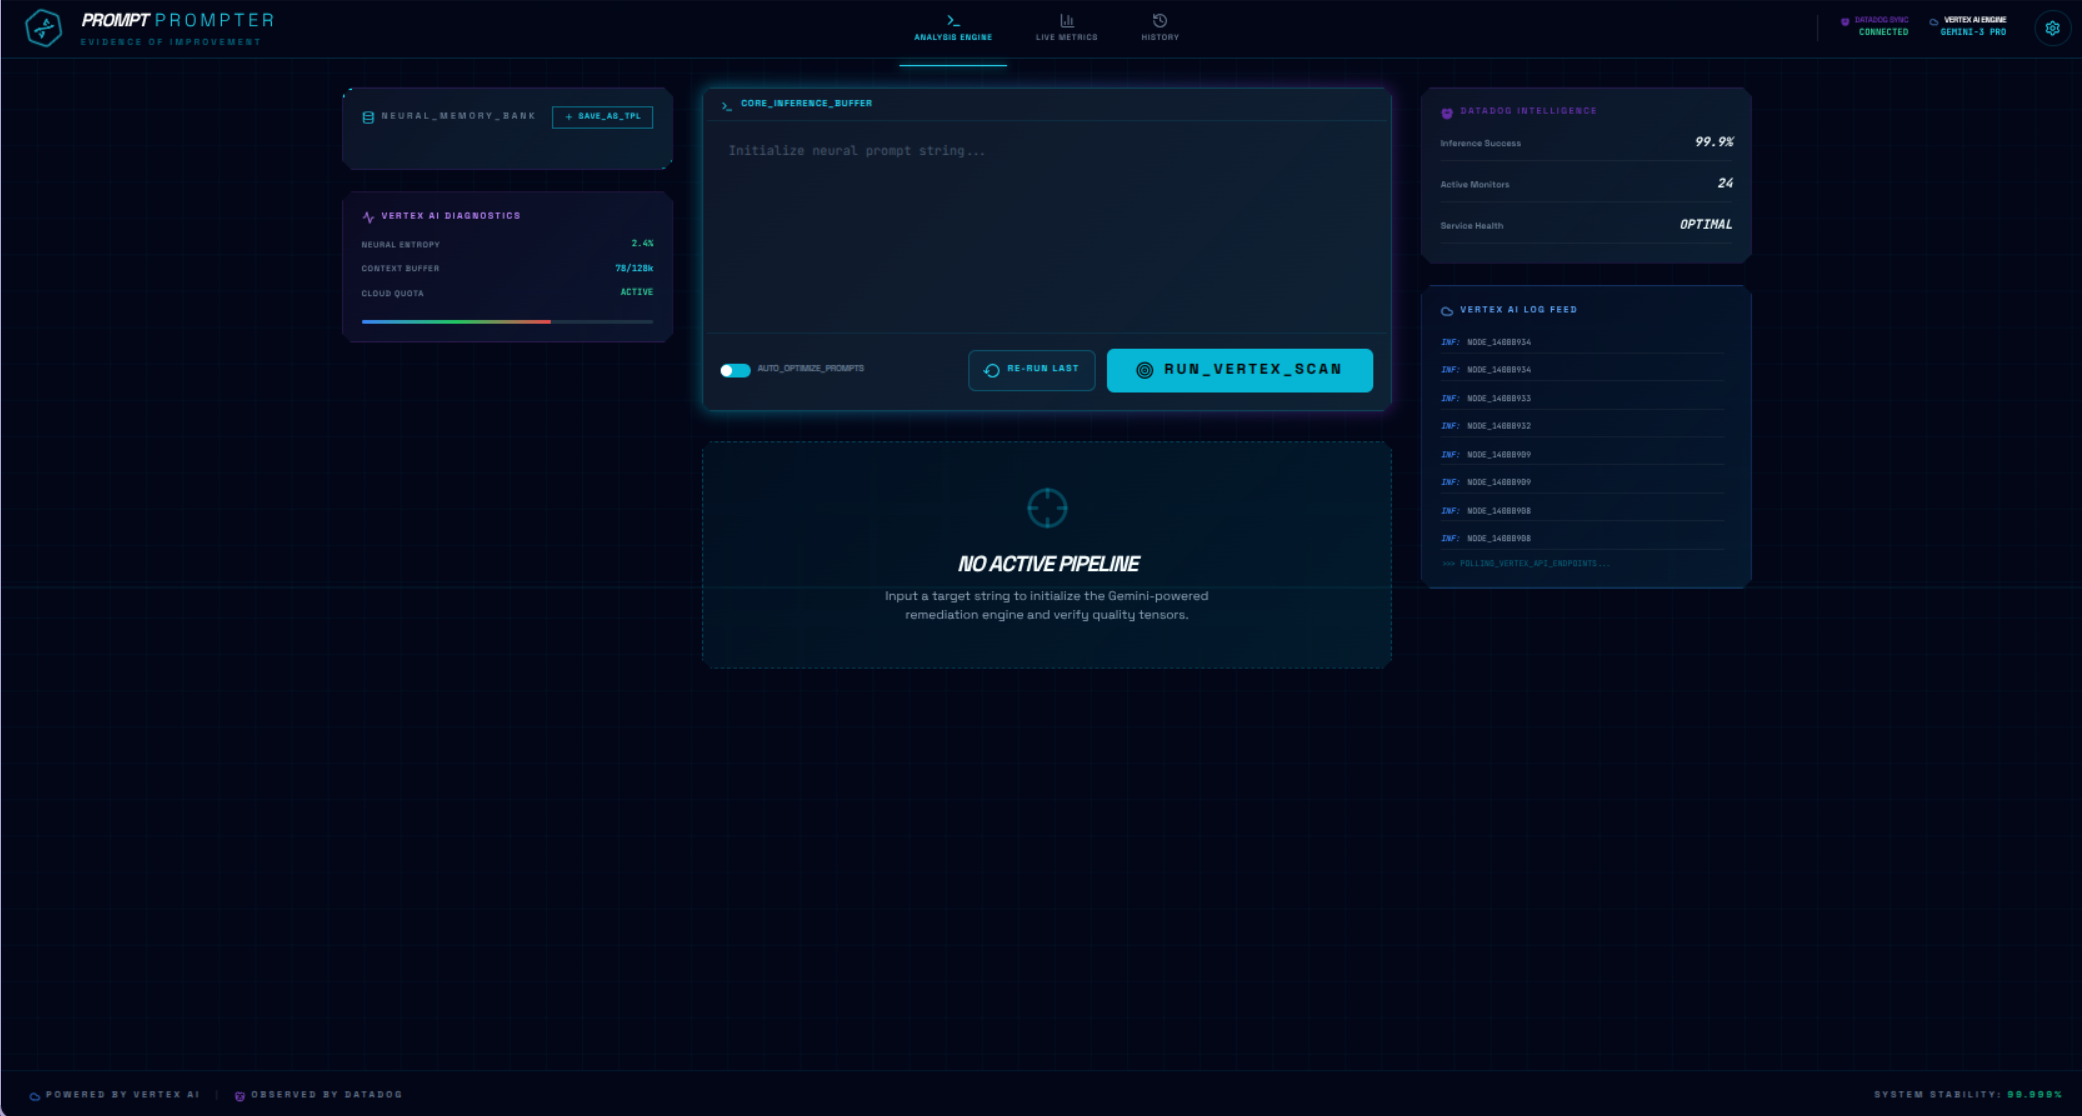Click the pulse icon beside Vertex AI Diagnostics

[368, 216]
